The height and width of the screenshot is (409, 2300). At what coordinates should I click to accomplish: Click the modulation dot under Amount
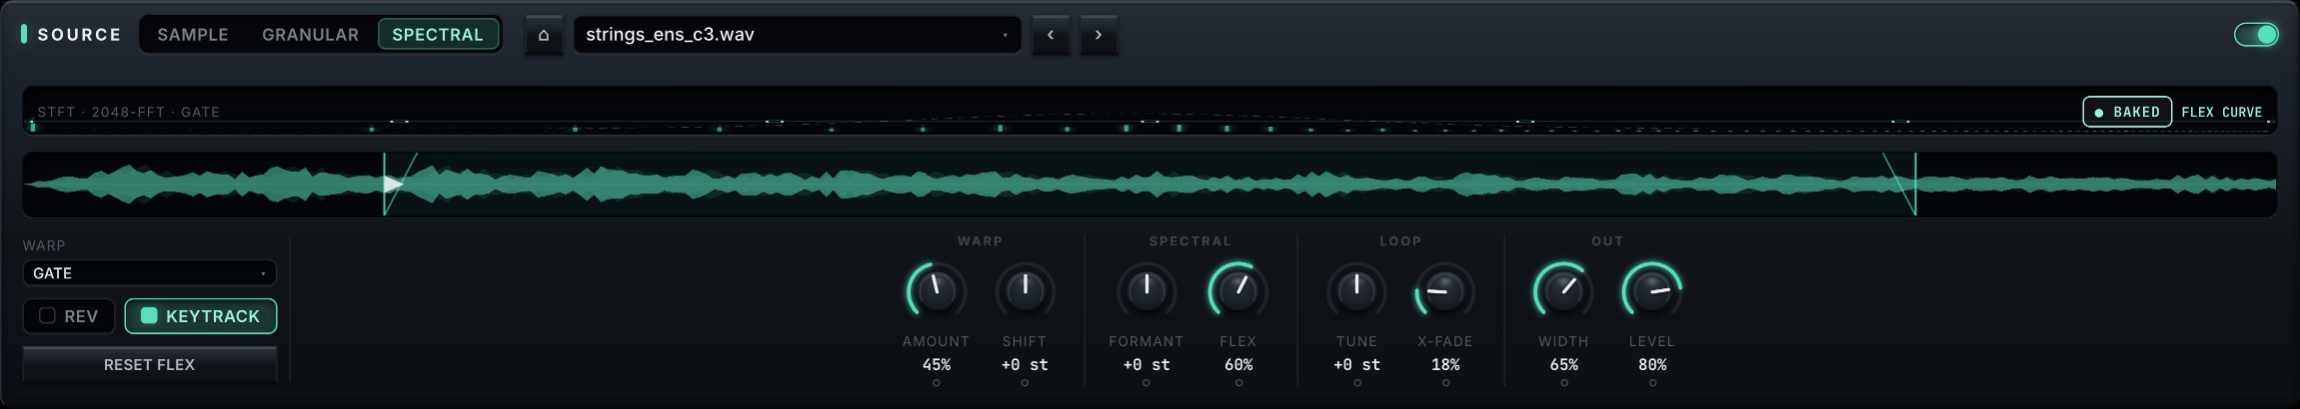(x=936, y=383)
